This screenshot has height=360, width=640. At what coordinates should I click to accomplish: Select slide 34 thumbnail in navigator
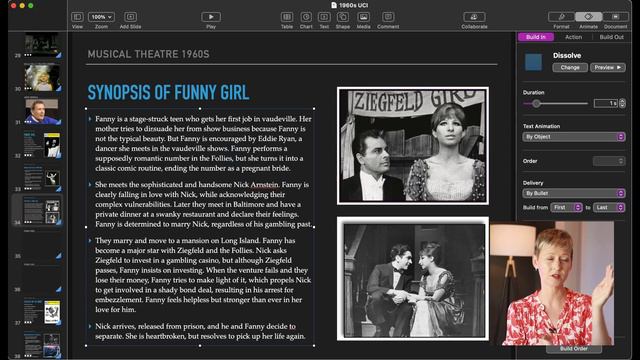point(42,211)
